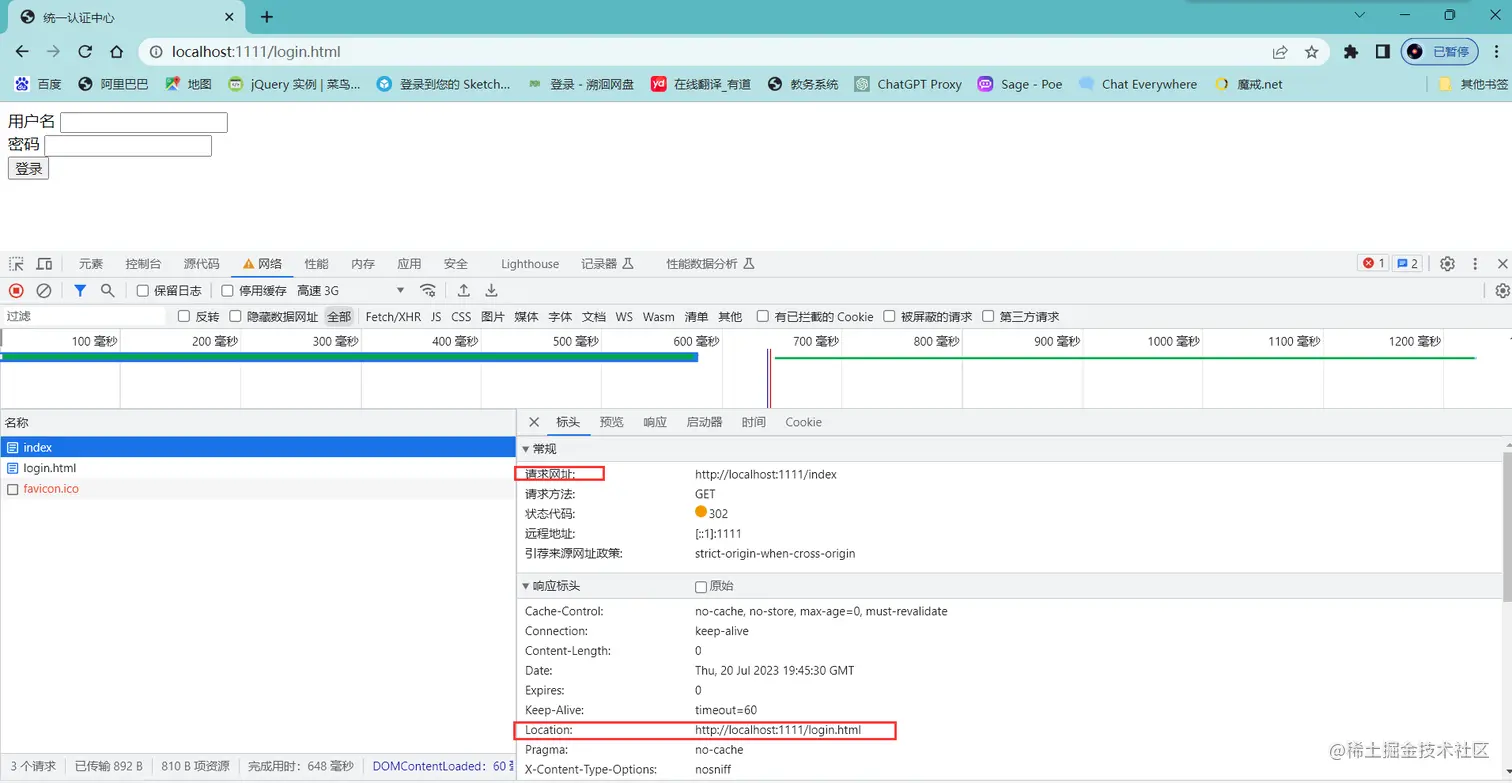Filter requests by 文档 type

point(594,317)
